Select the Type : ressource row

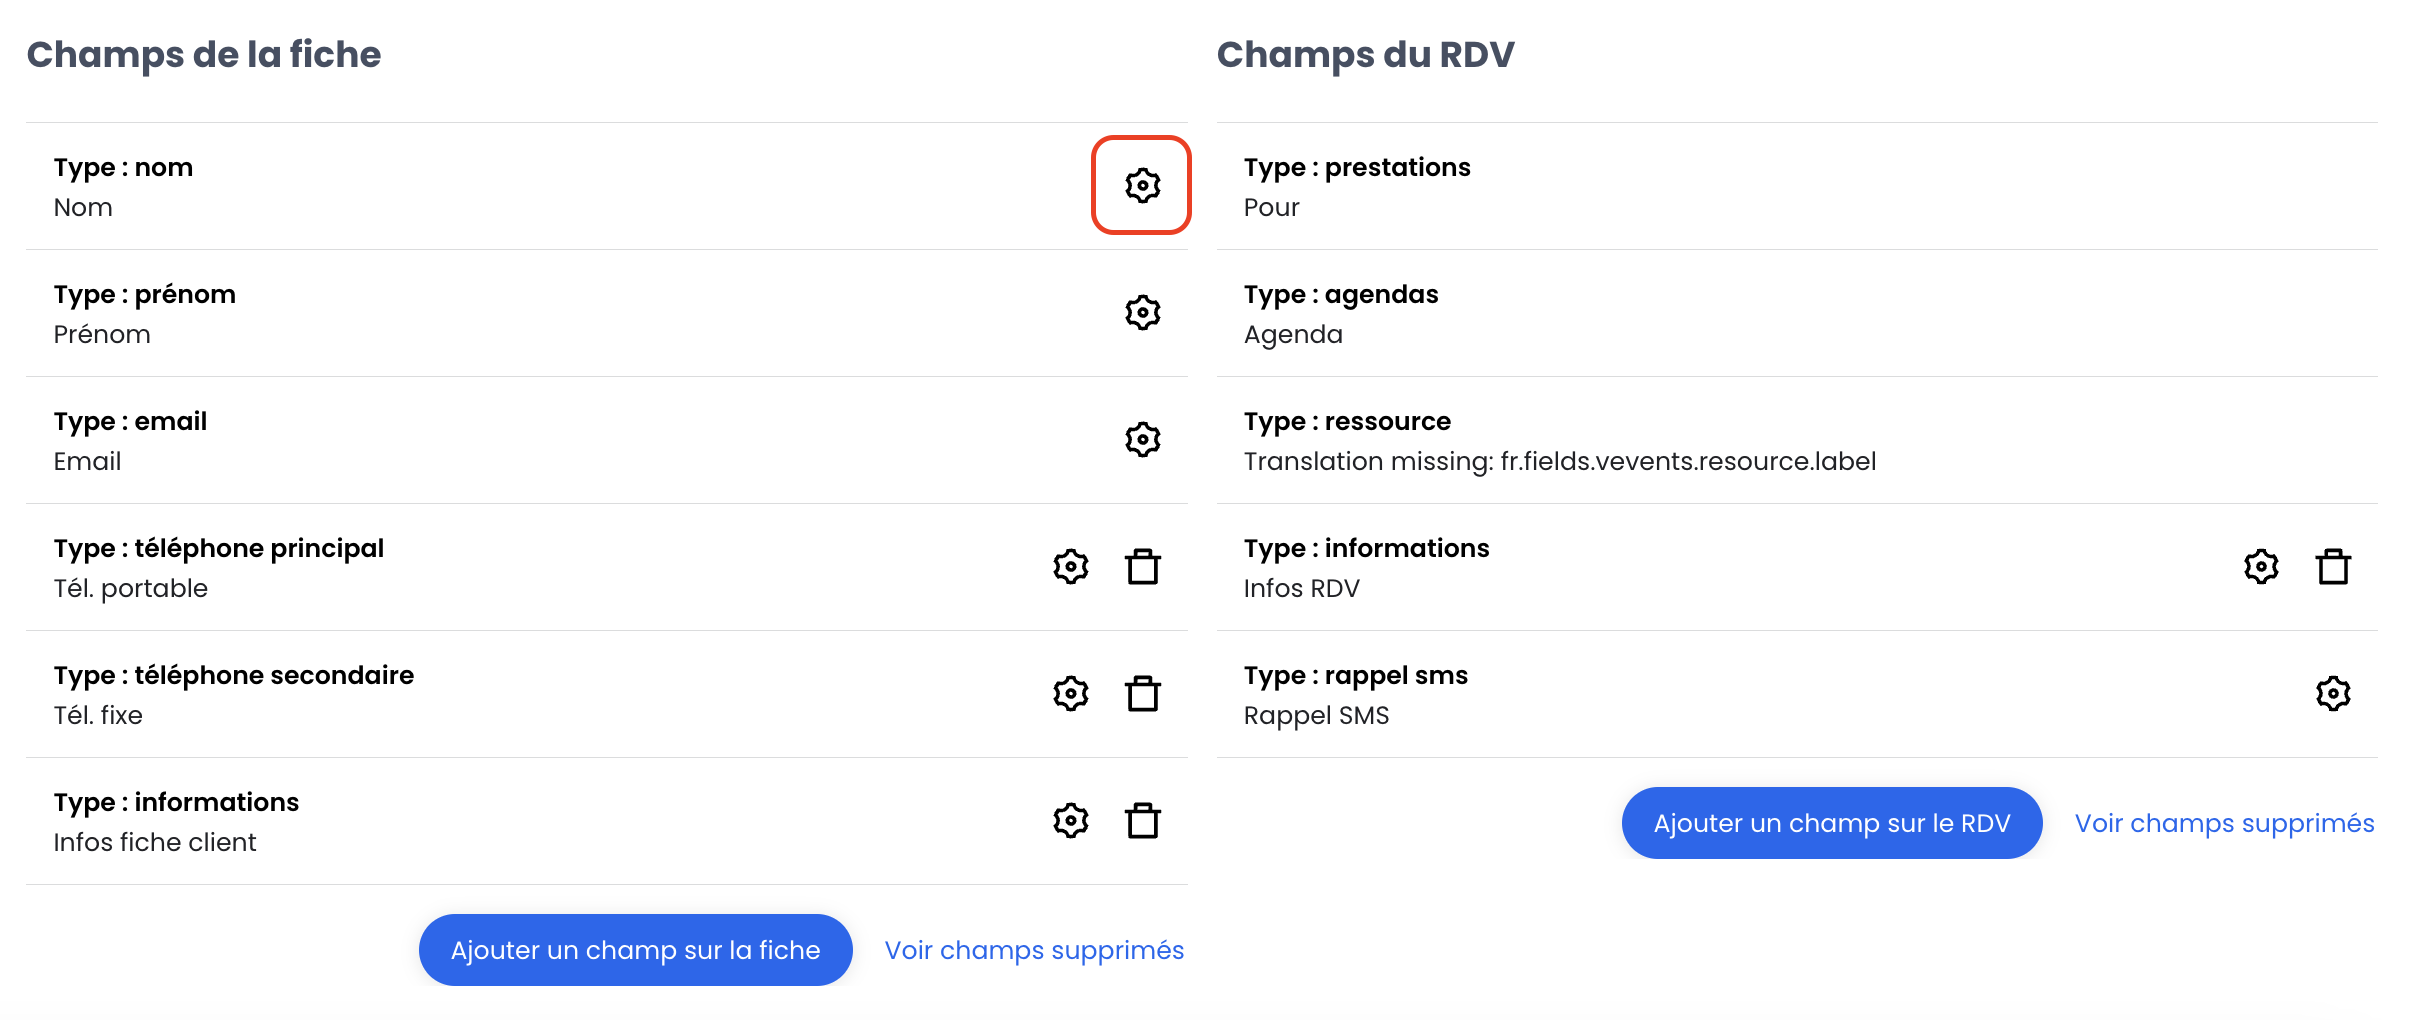tap(1797, 440)
